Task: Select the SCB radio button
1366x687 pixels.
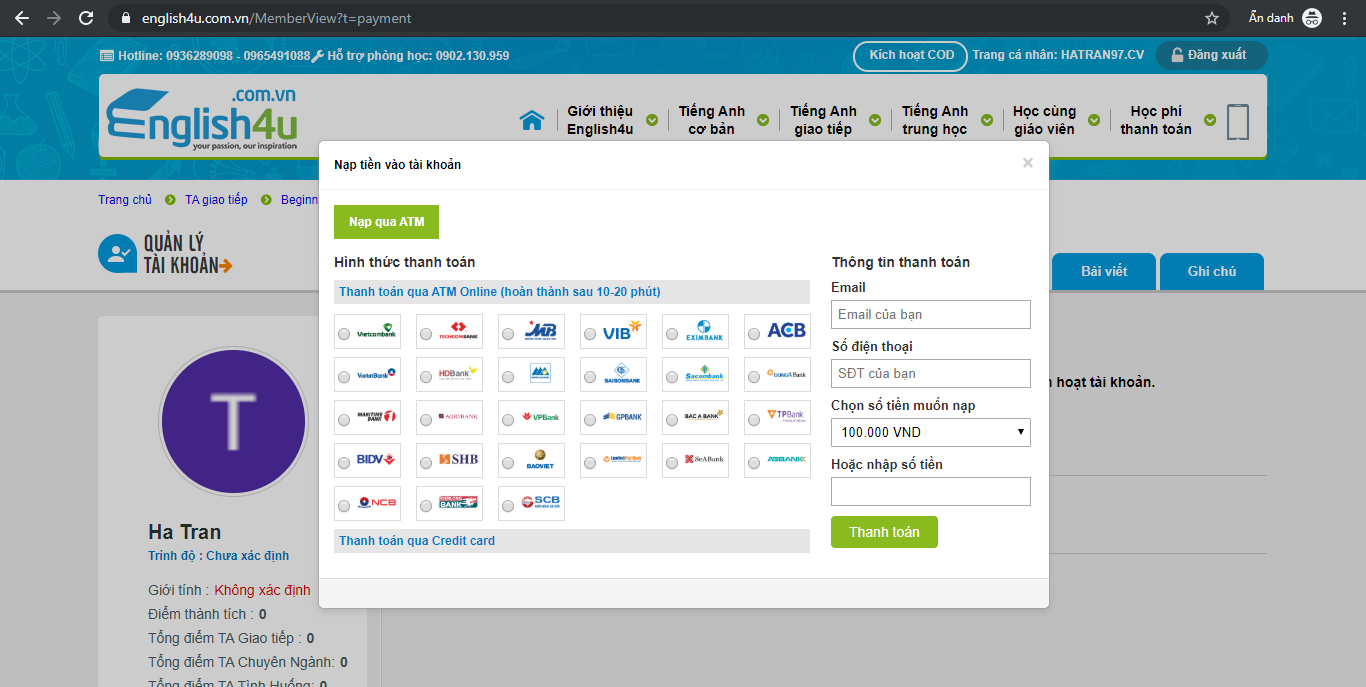Action: 508,506
